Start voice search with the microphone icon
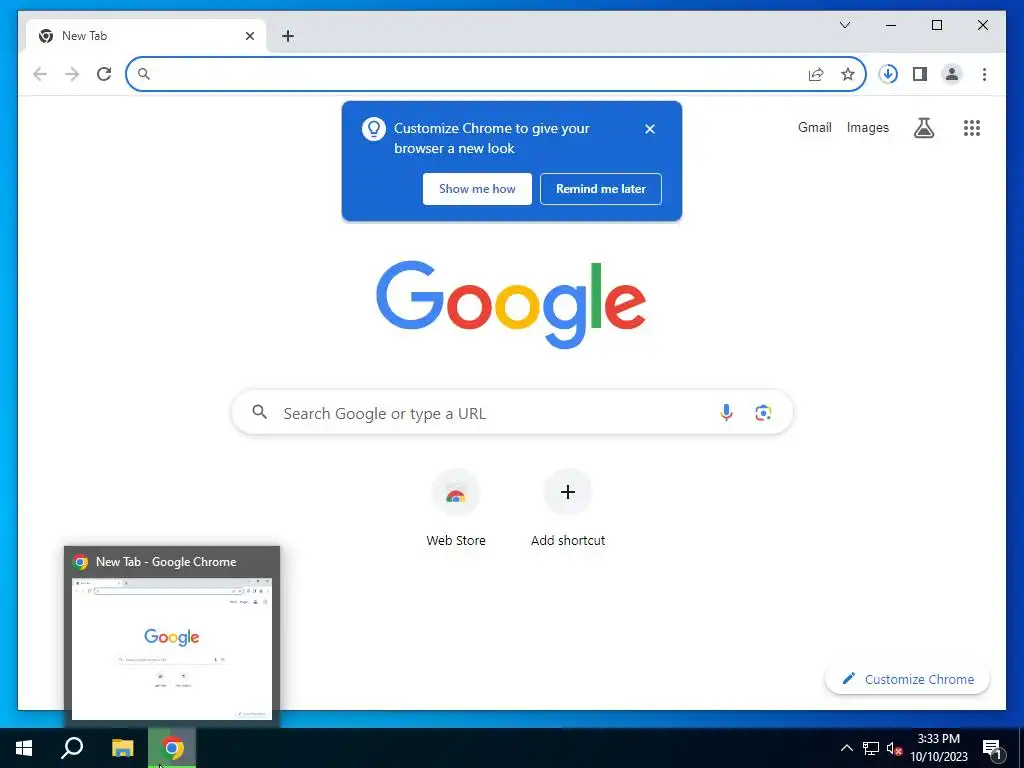 coord(726,412)
